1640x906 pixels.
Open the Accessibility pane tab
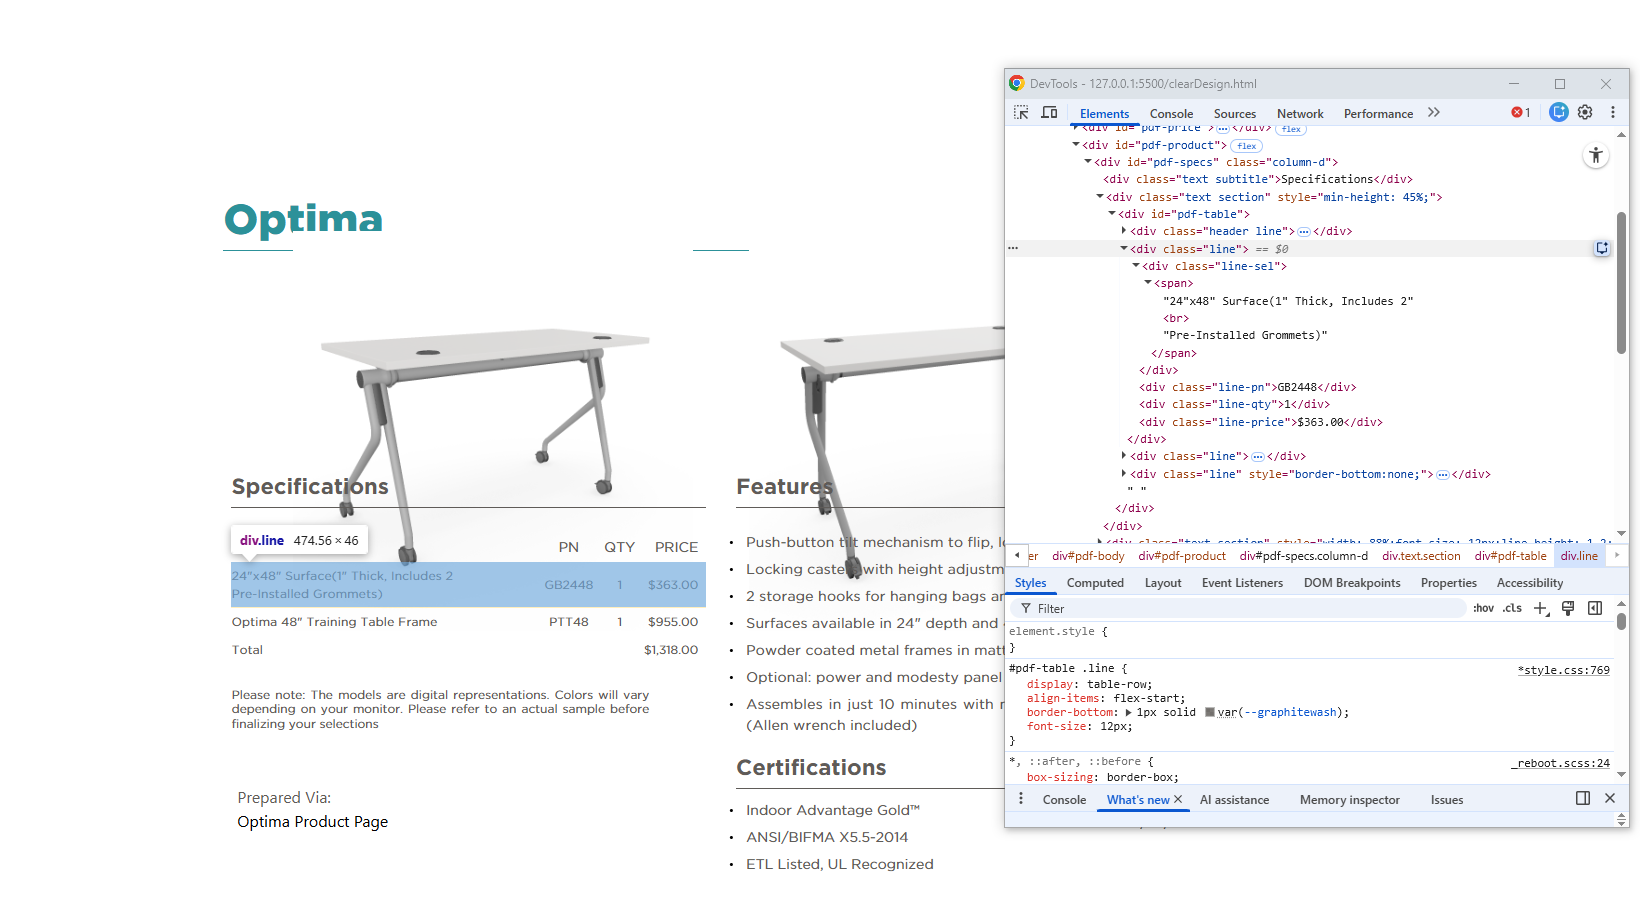pyautogui.click(x=1530, y=583)
